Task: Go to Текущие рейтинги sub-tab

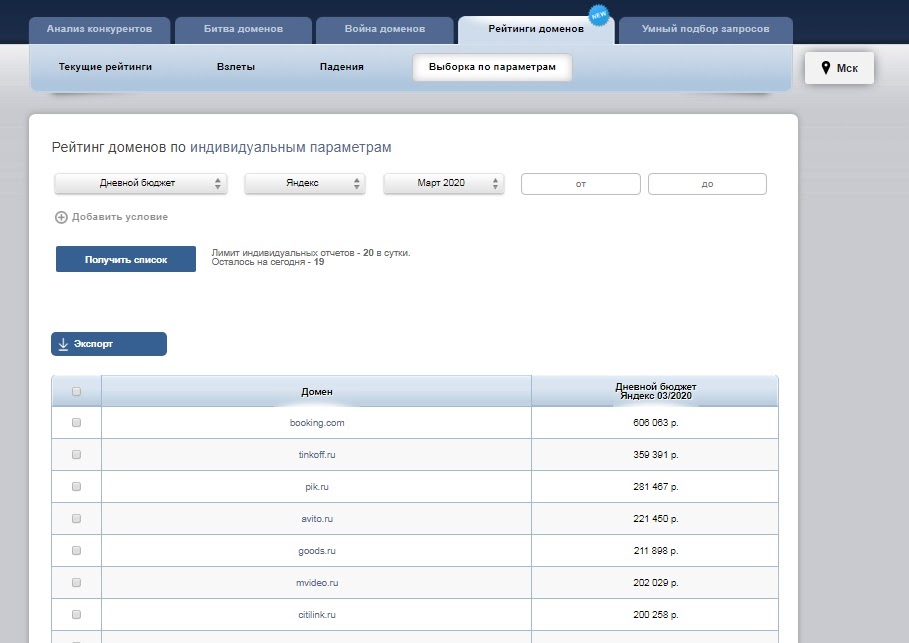Action: [x=105, y=67]
